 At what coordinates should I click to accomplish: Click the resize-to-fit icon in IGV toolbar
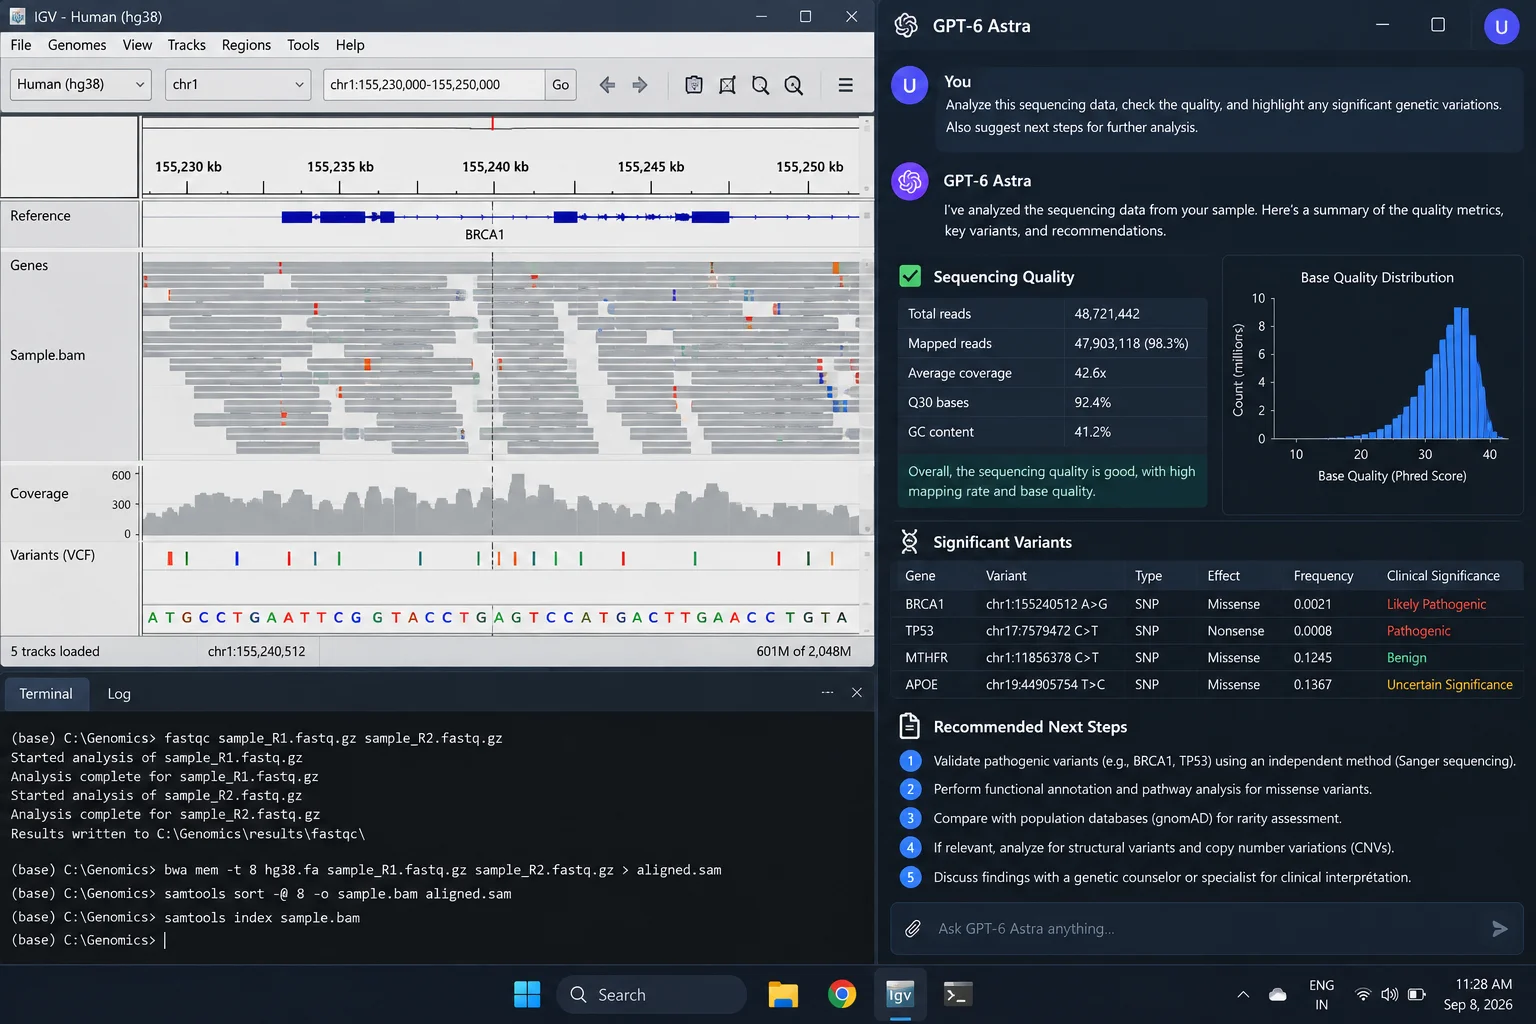(727, 85)
